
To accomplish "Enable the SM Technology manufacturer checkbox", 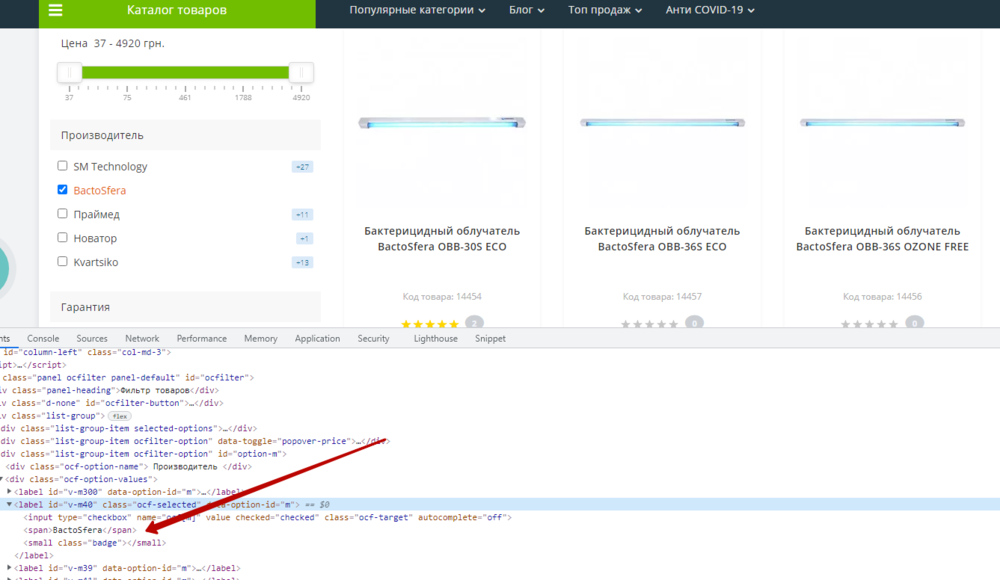I will pyautogui.click(x=63, y=166).
